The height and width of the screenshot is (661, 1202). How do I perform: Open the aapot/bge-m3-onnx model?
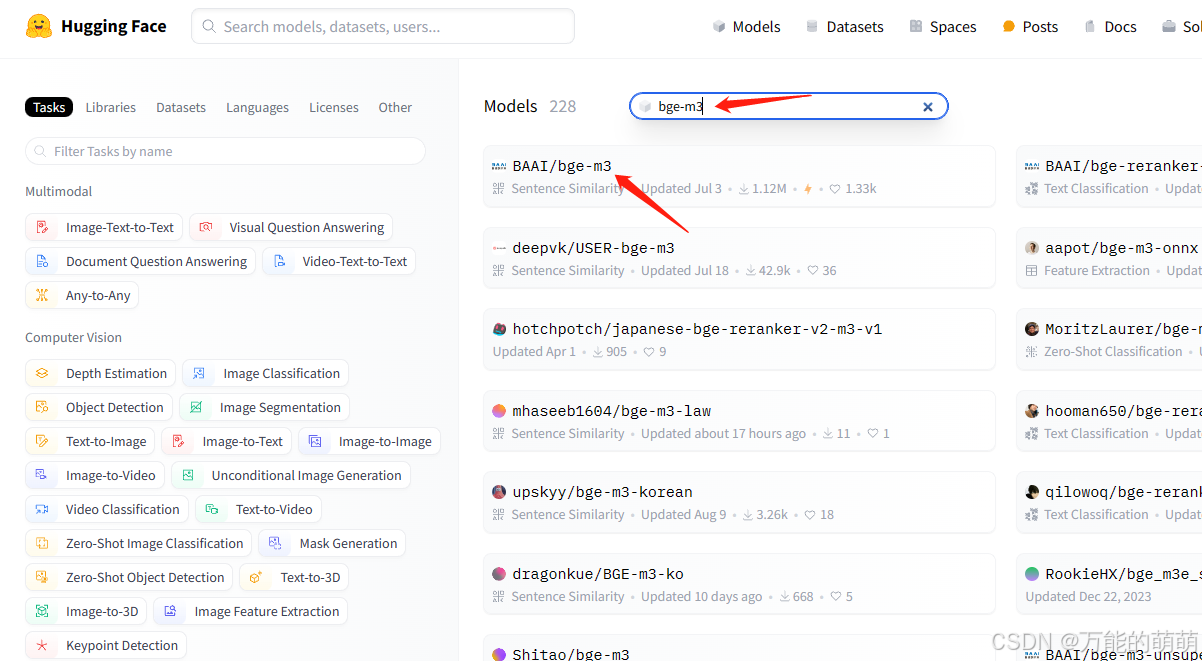[x=1109, y=258]
